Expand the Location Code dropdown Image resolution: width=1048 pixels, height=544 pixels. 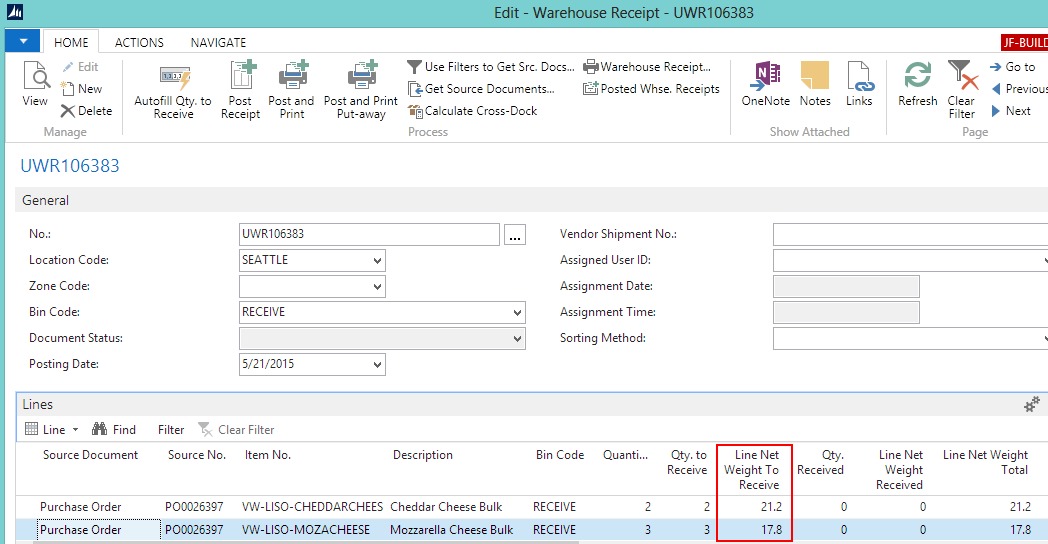pos(376,261)
